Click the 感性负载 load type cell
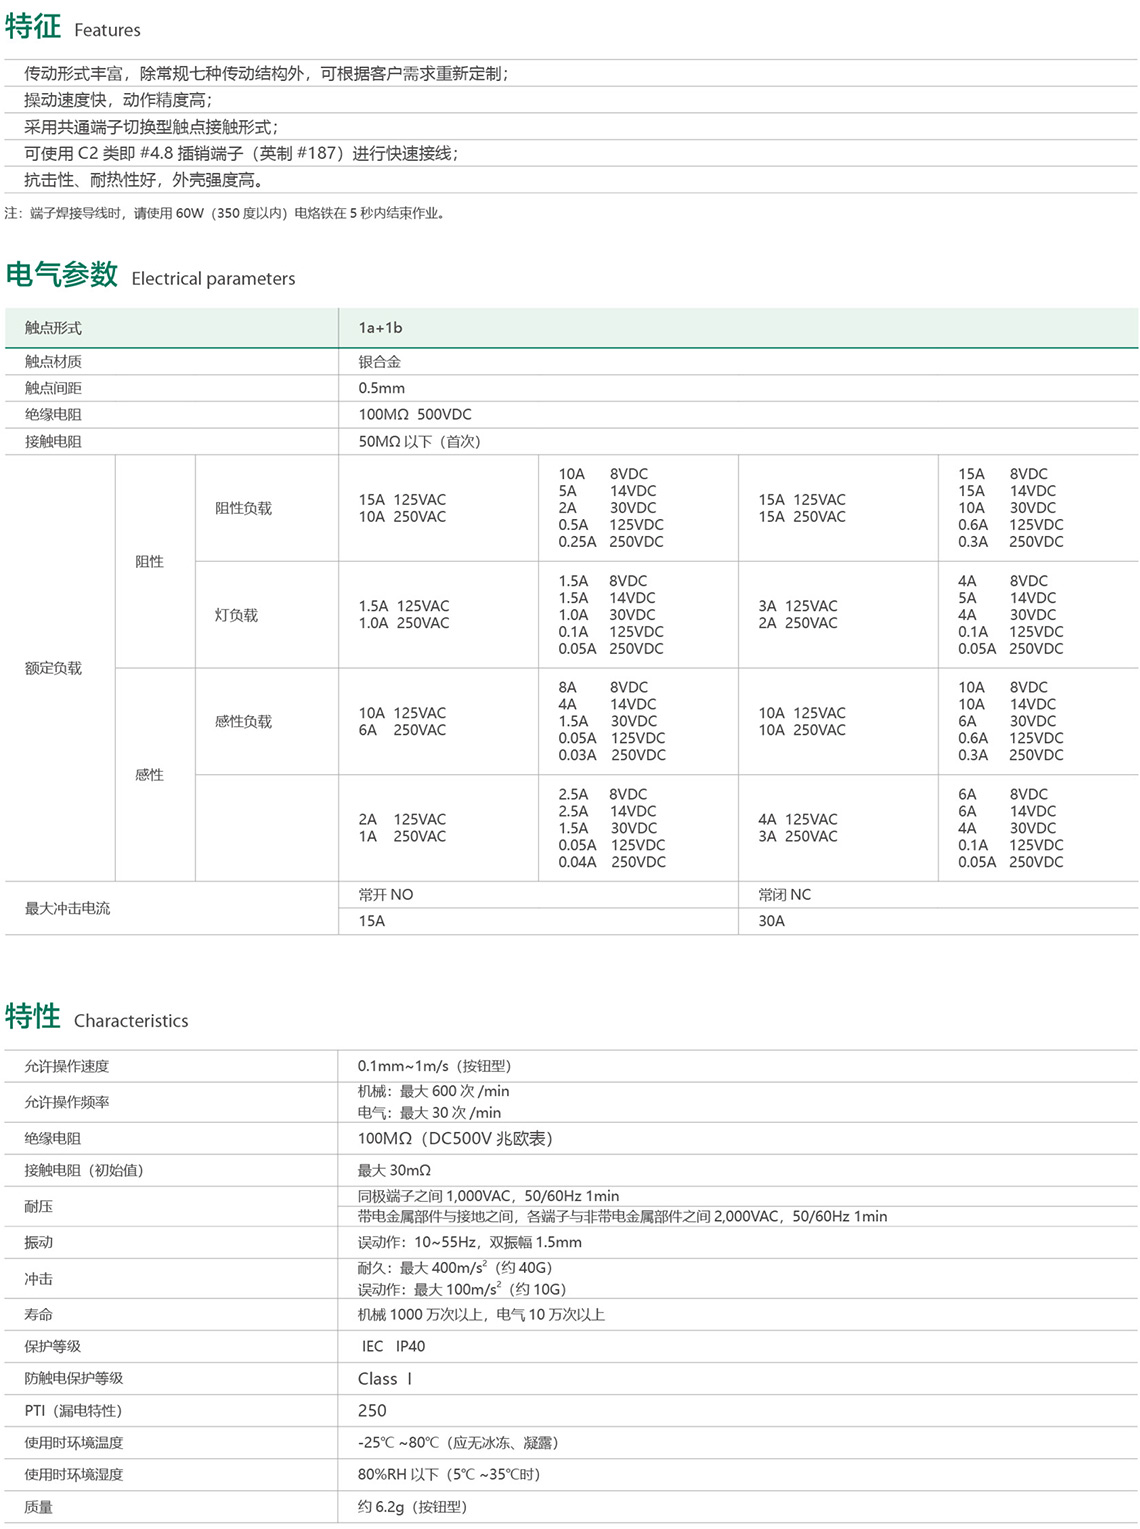 point(243,721)
